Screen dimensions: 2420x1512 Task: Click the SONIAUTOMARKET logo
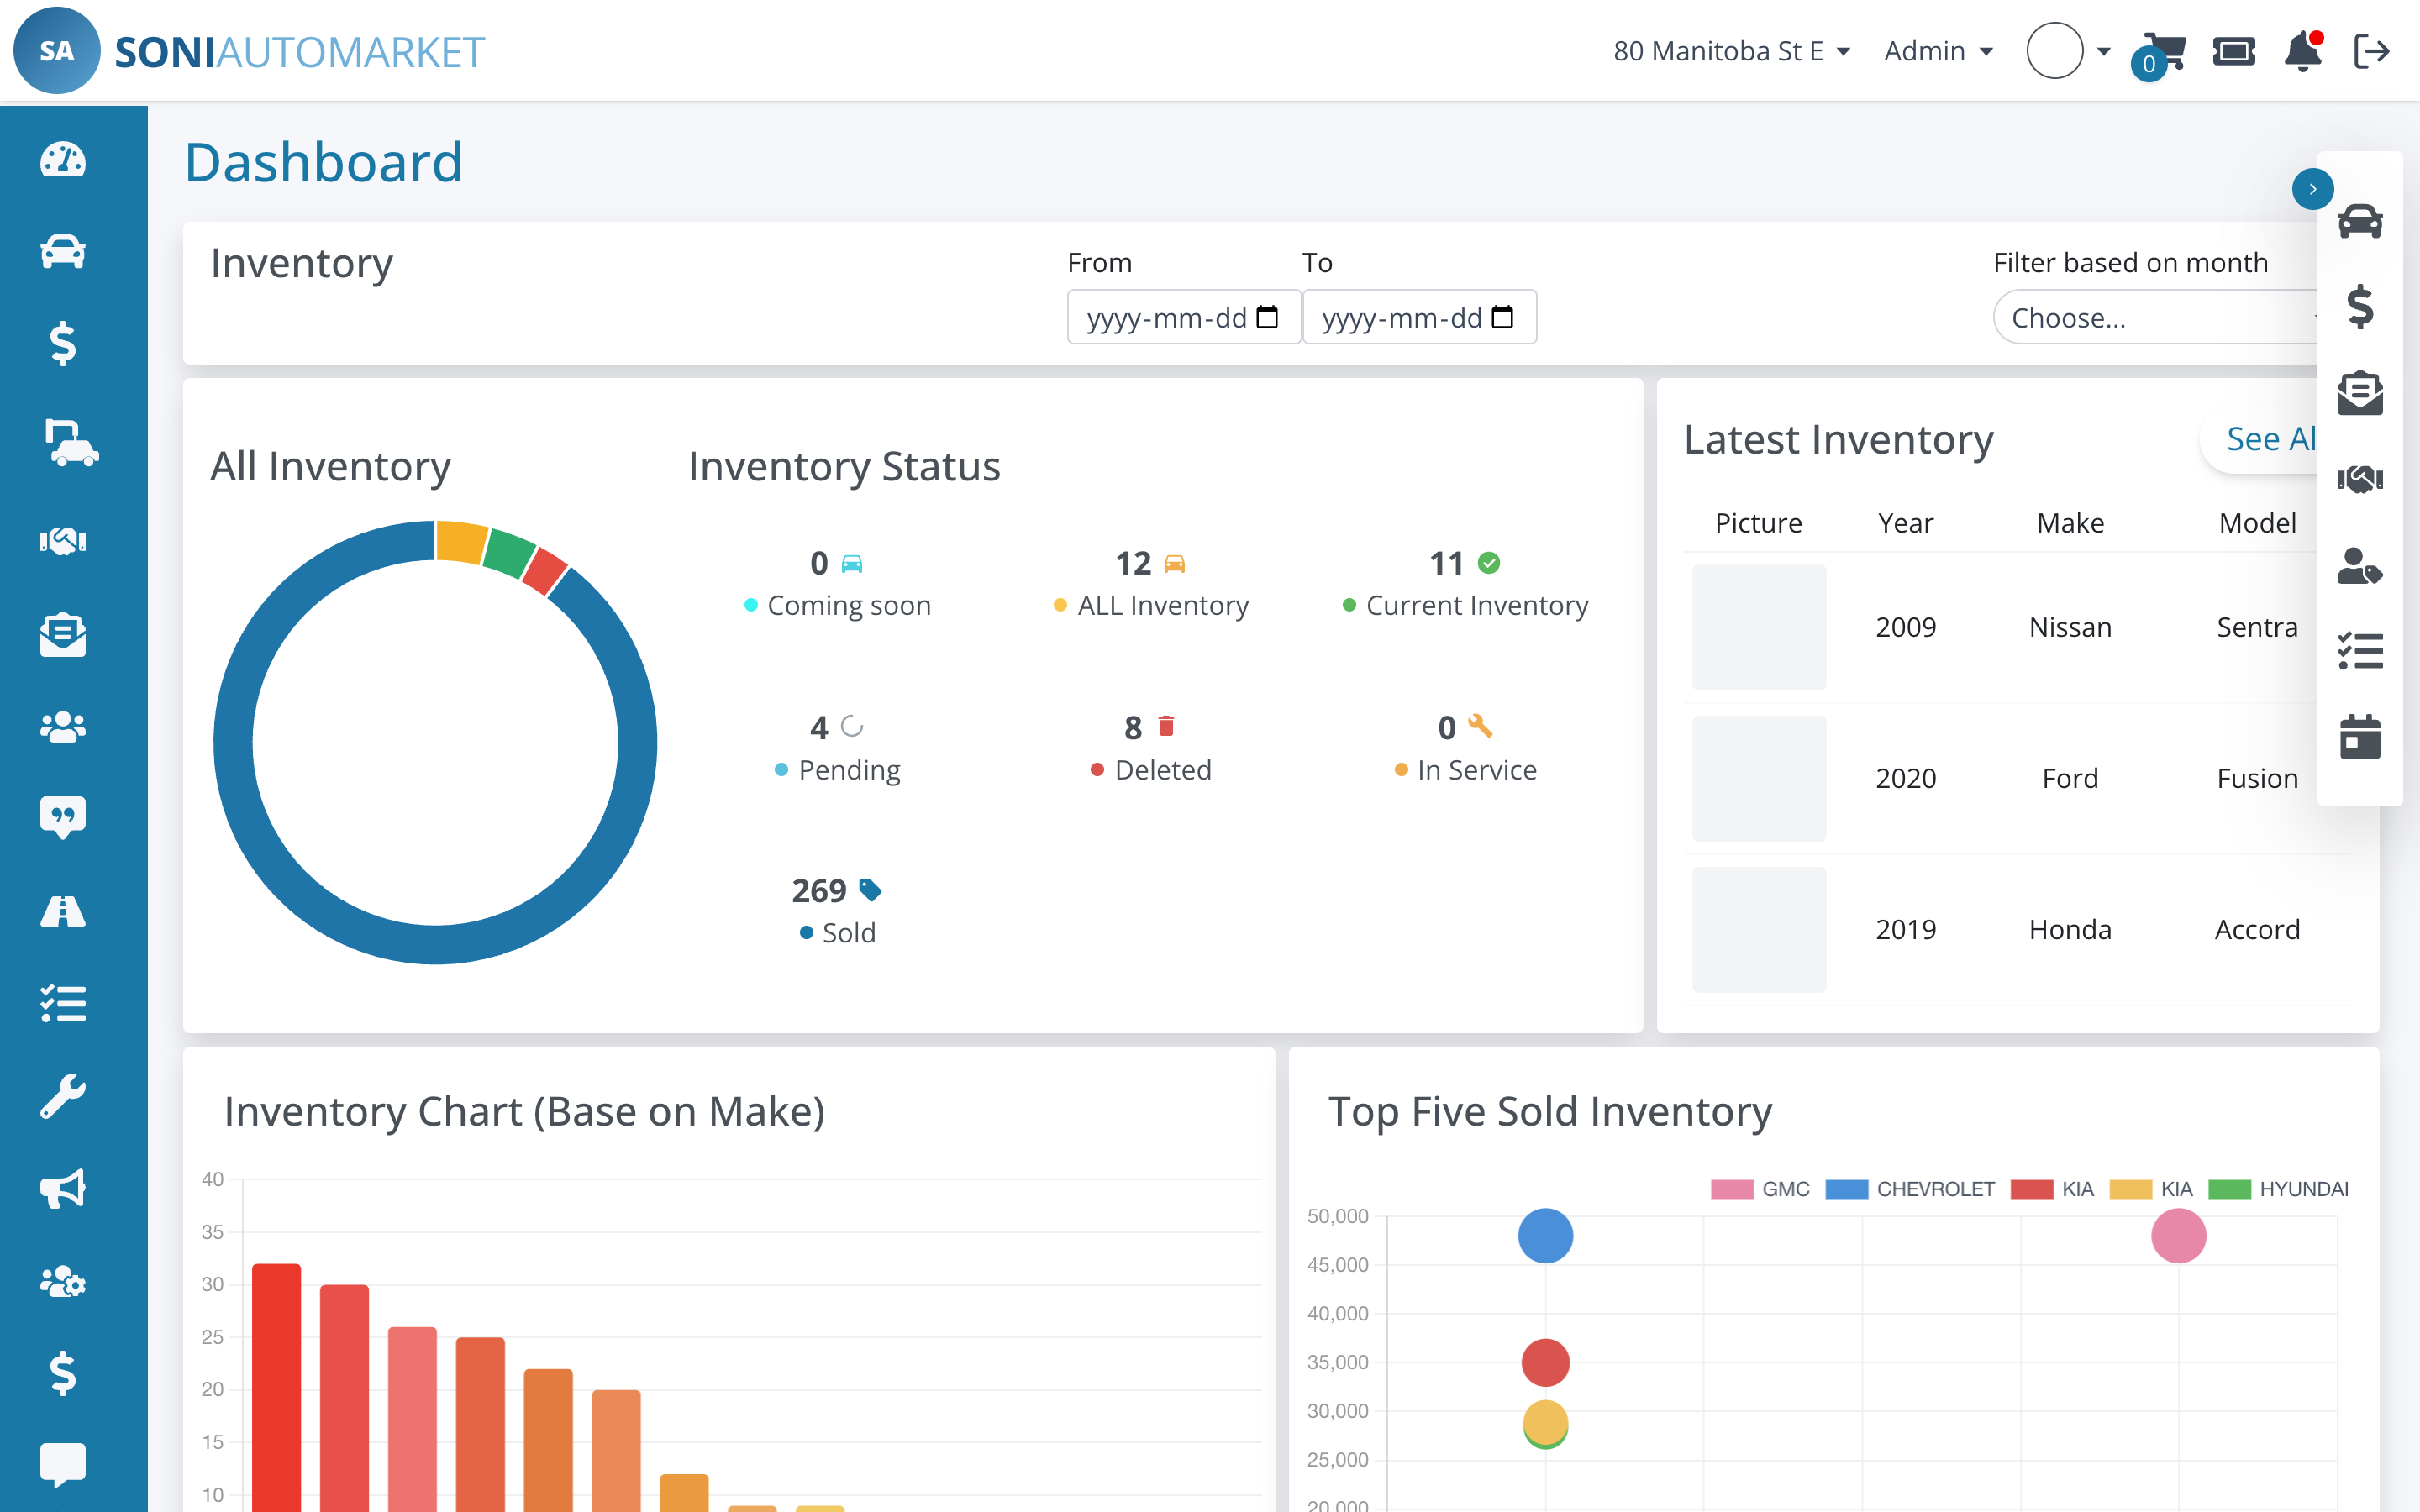point(249,51)
